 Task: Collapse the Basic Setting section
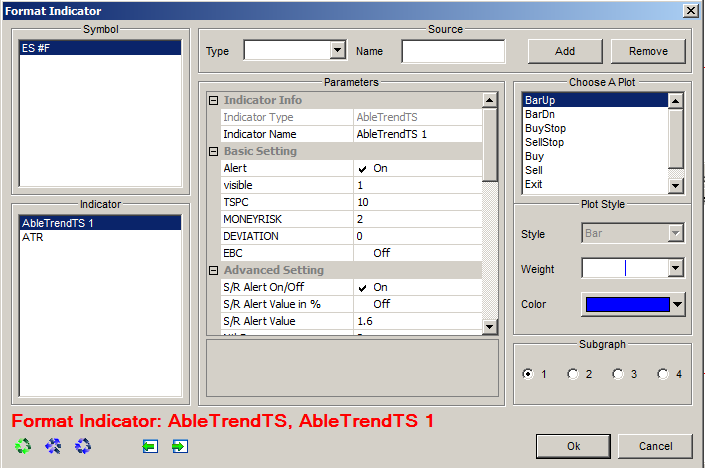[x=214, y=152]
